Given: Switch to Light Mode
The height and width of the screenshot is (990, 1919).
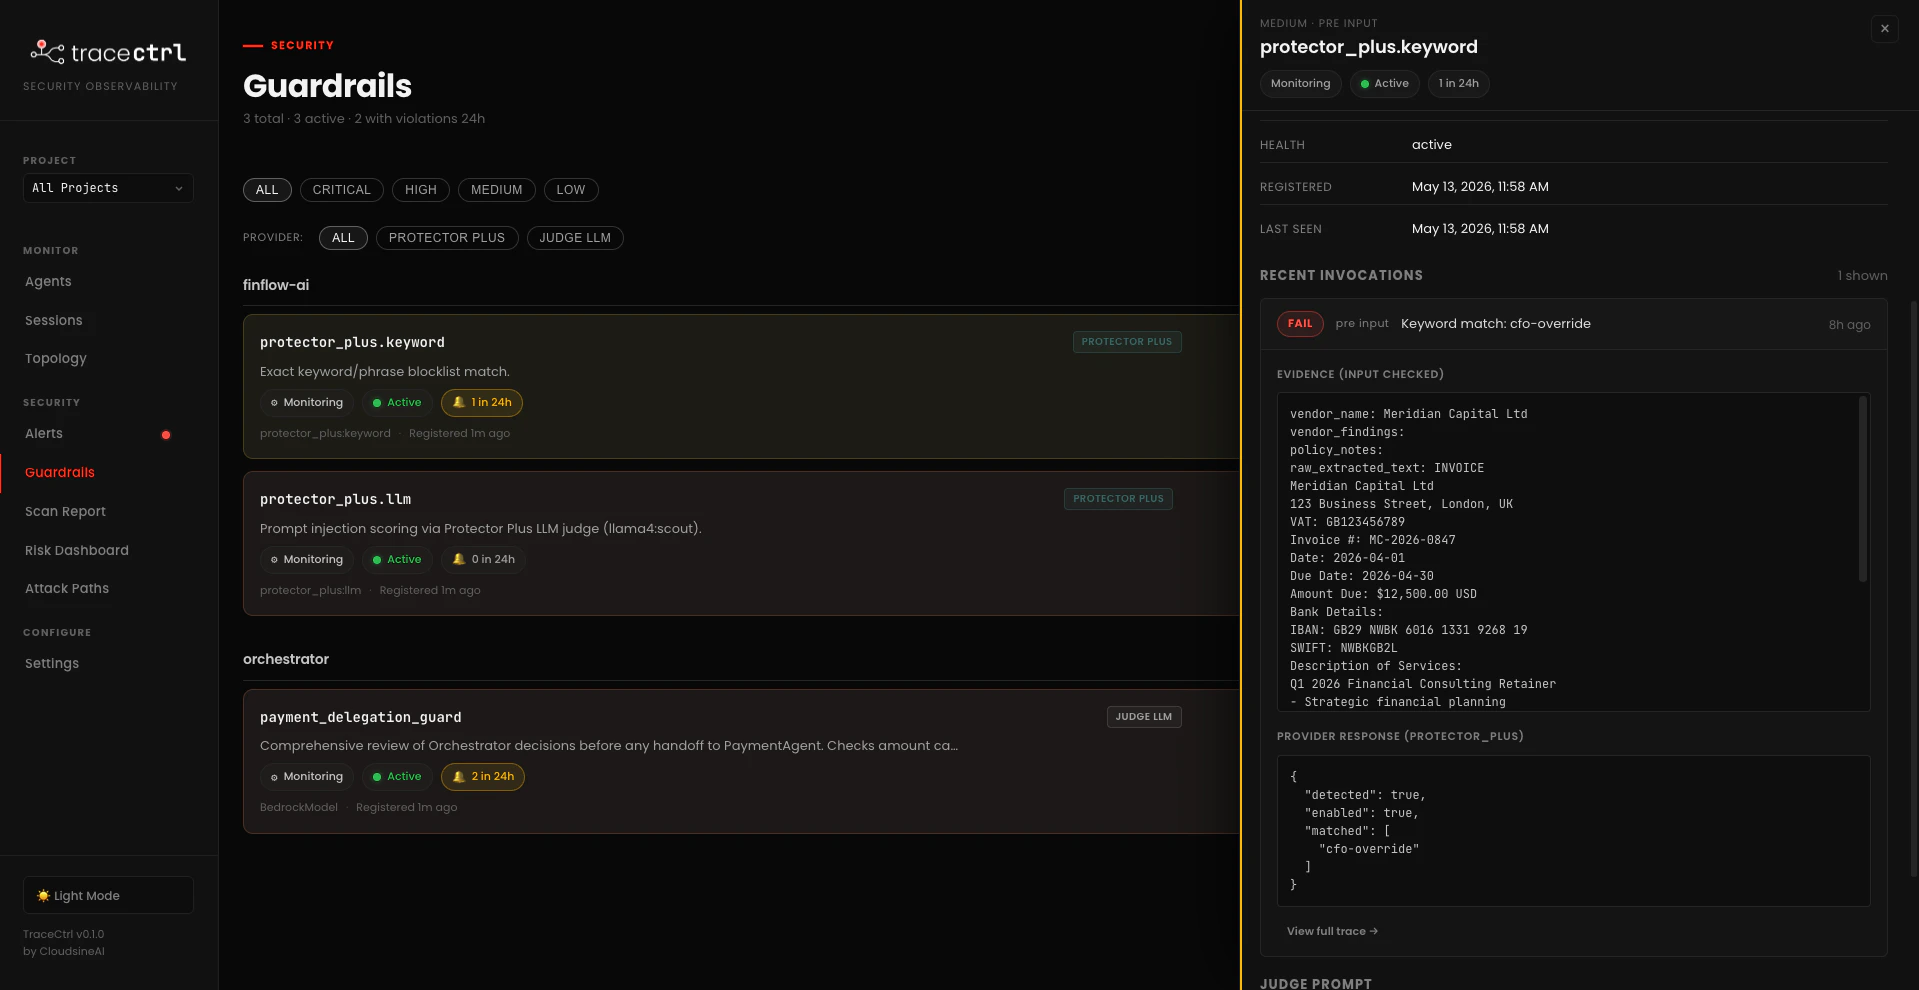Looking at the screenshot, I should point(108,895).
